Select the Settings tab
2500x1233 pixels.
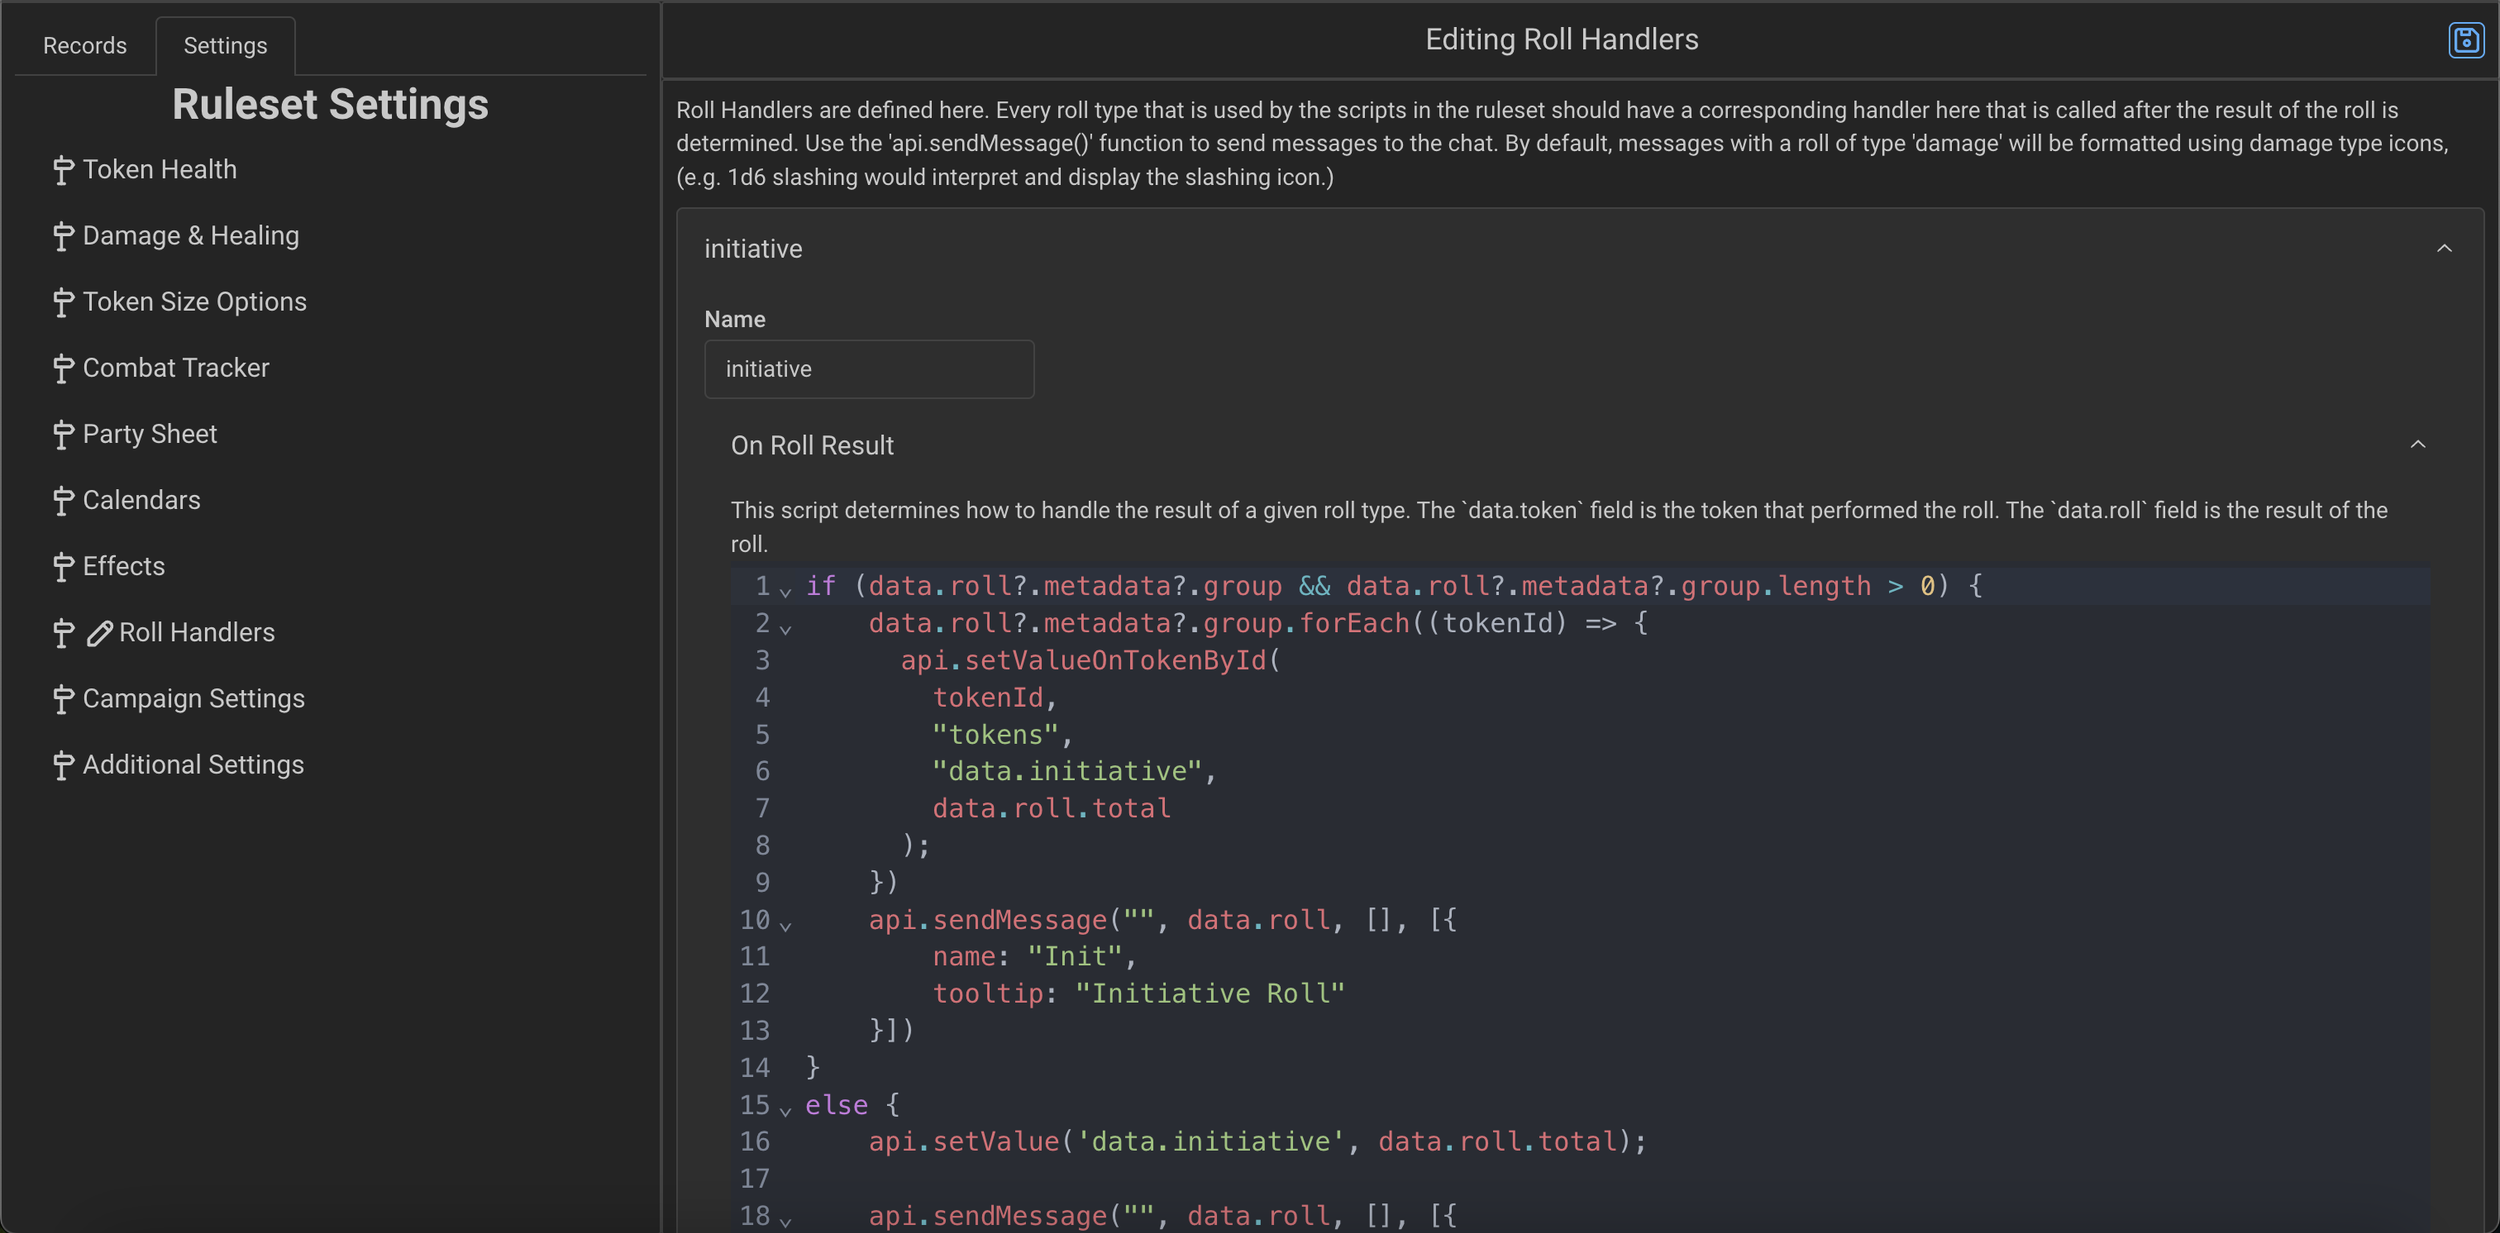pyautogui.click(x=225, y=46)
